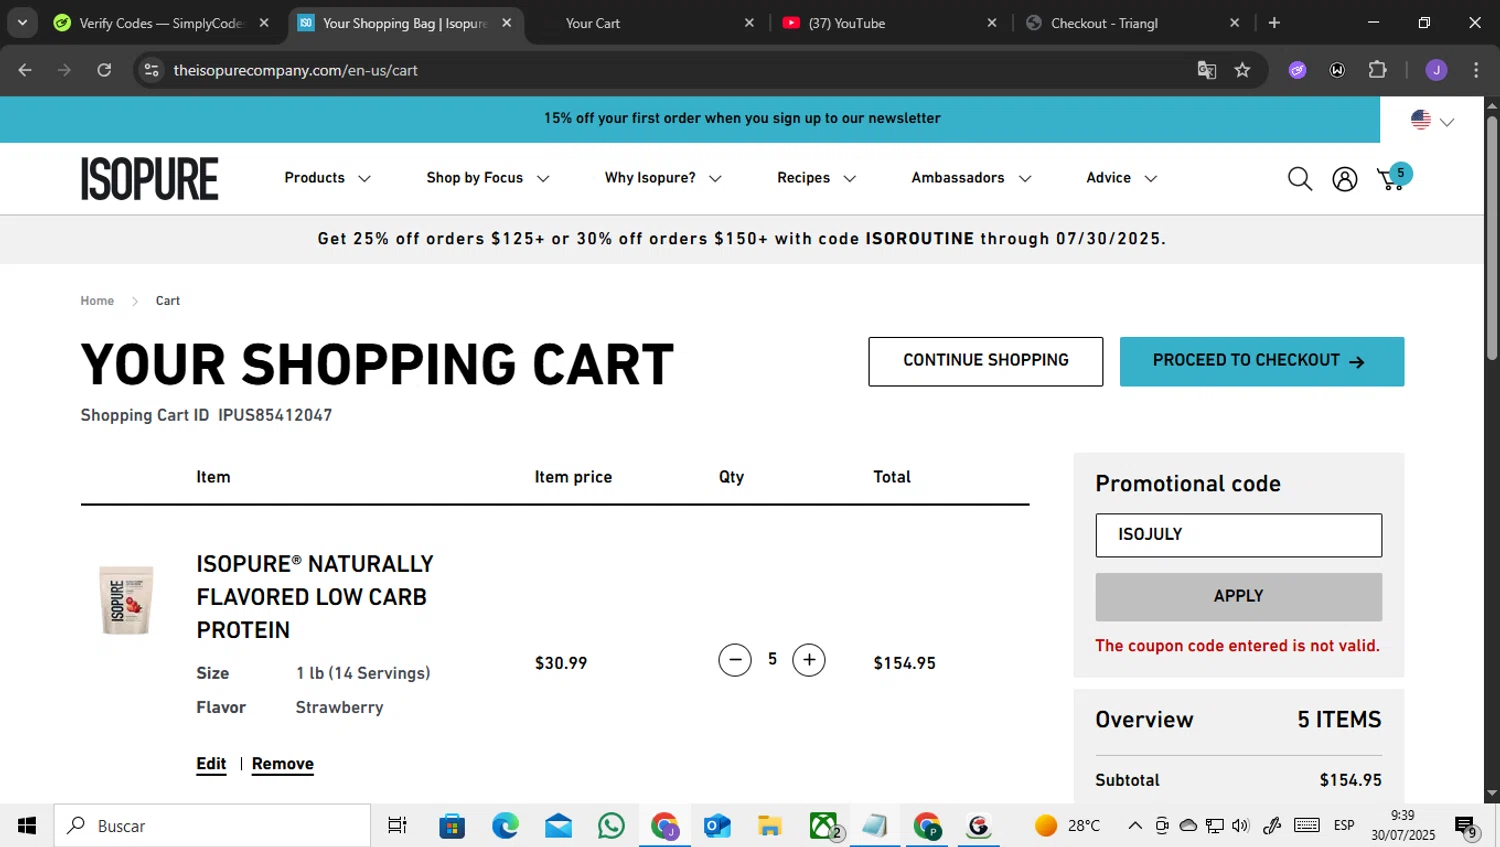Image resolution: width=1500 pixels, height=847 pixels.
Task: Open the Chrome extensions puzzle icon
Action: pyautogui.click(x=1378, y=70)
